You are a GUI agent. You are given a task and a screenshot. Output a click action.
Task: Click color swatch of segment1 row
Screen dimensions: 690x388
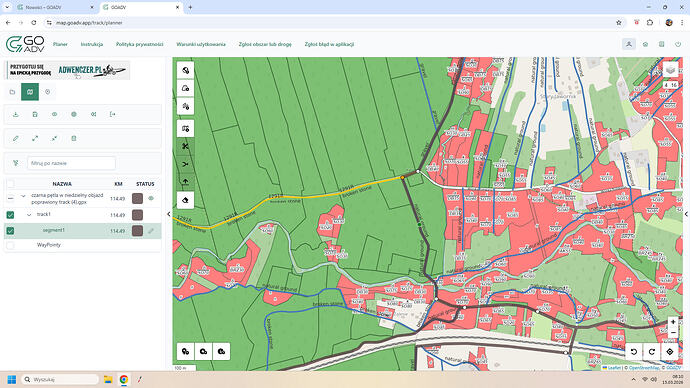coord(137,231)
